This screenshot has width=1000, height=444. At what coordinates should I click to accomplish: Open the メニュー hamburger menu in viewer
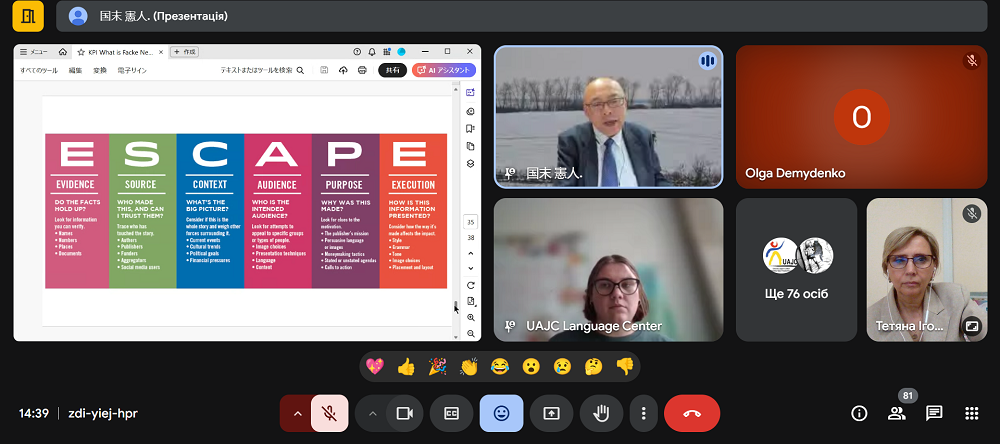click(33, 51)
